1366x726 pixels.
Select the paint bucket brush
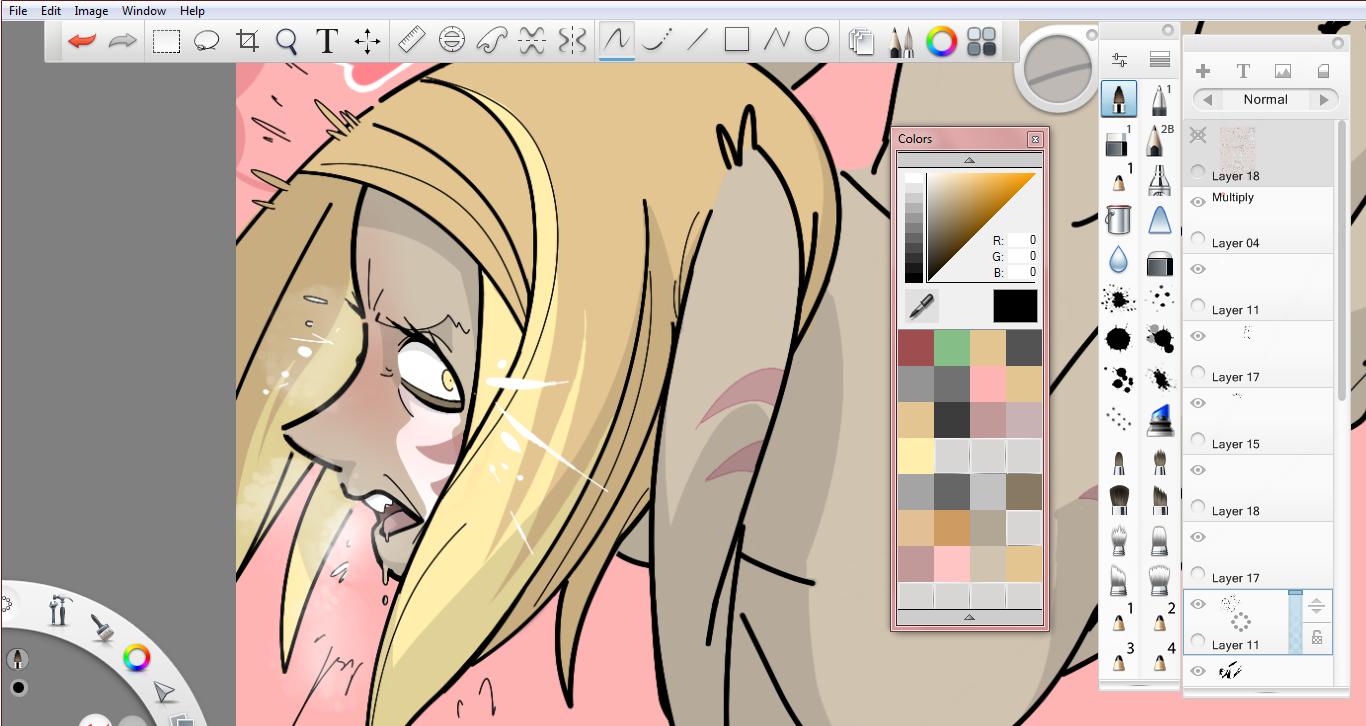tap(1119, 219)
